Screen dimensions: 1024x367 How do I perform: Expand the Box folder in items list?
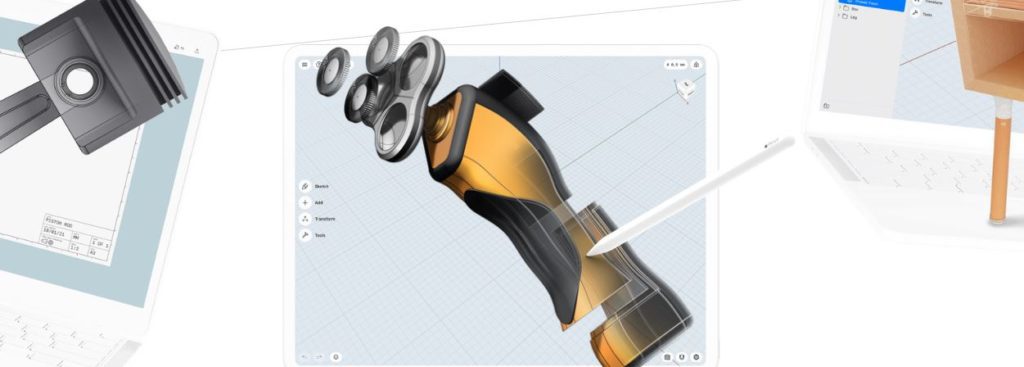point(847,9)
